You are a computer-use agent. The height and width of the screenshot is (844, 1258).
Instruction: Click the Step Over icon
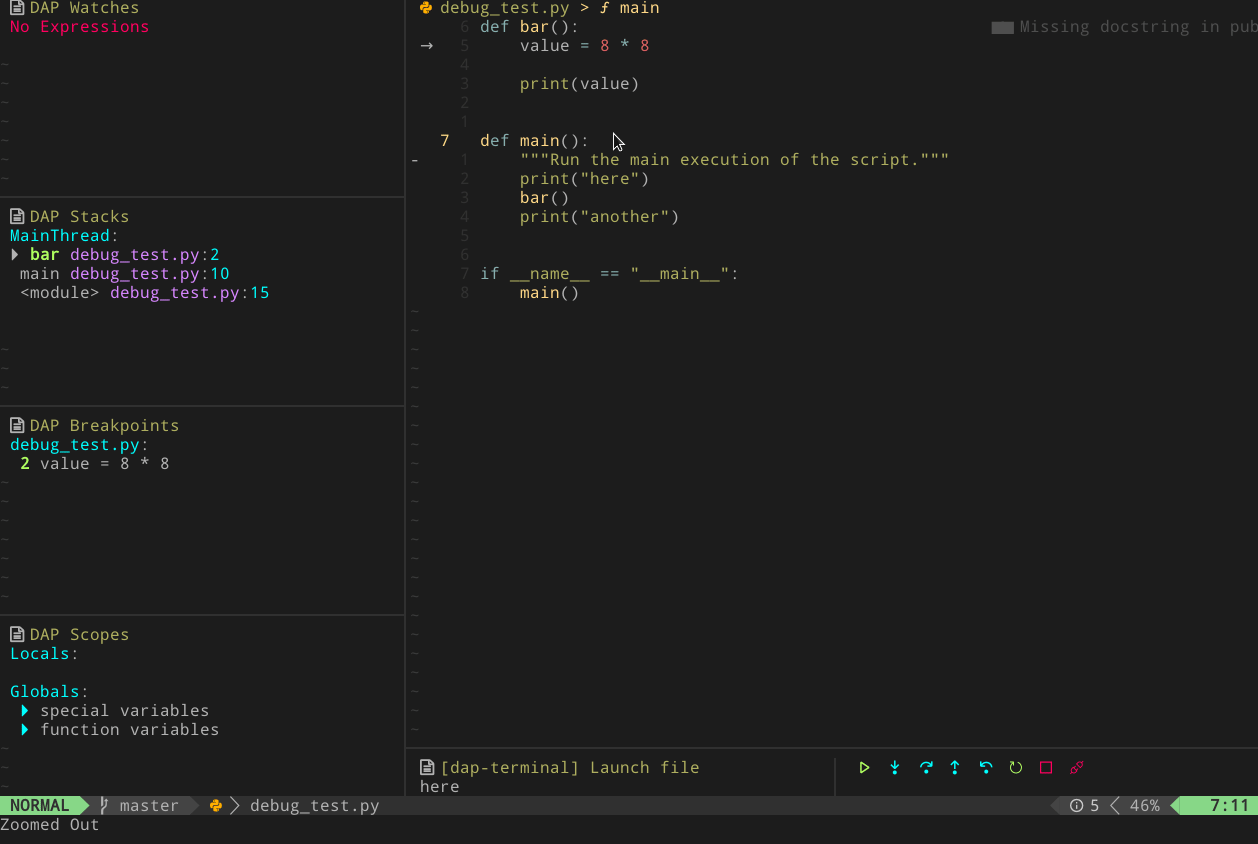pos(925,767)
